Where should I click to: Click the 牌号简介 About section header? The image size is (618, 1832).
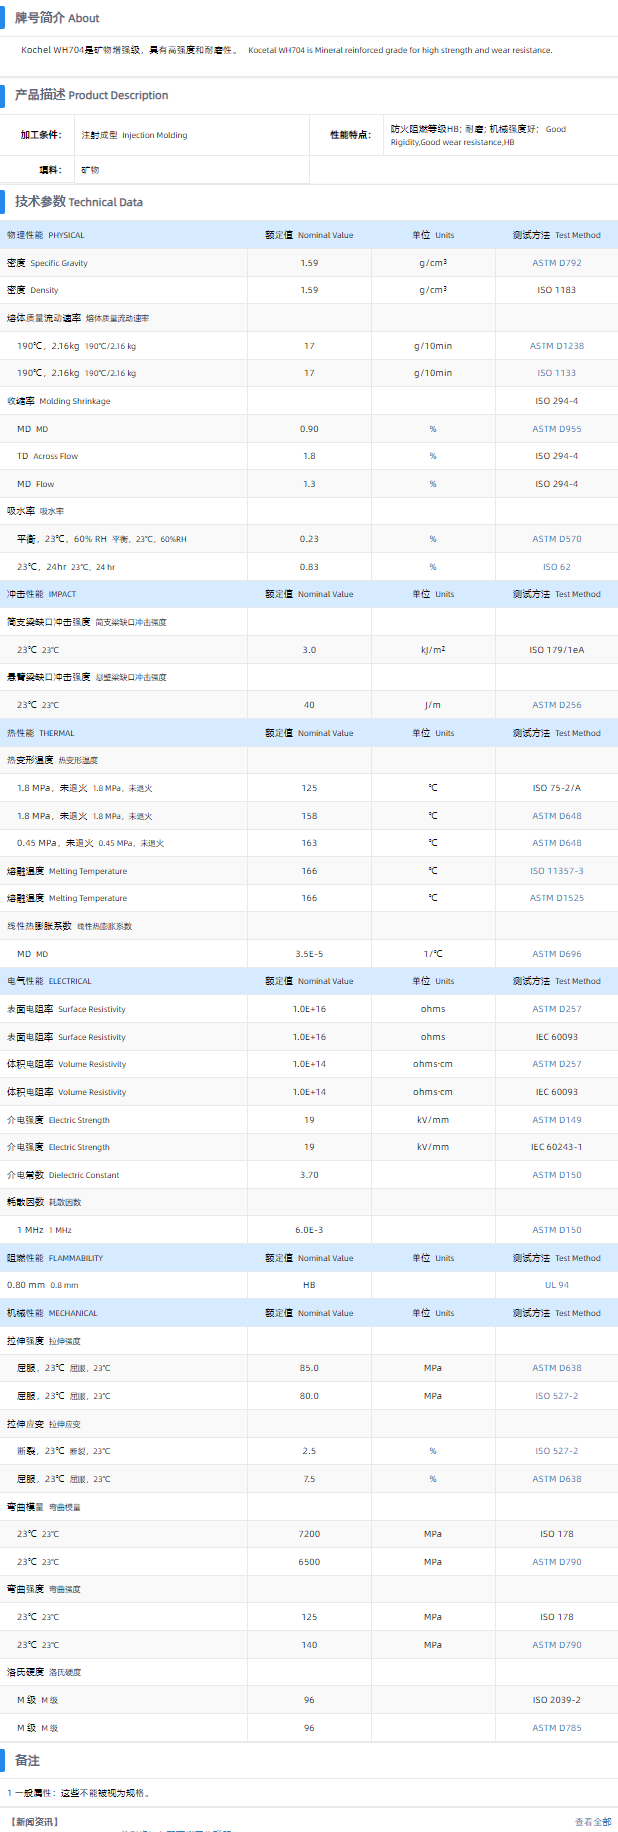(x=57, y=18)
